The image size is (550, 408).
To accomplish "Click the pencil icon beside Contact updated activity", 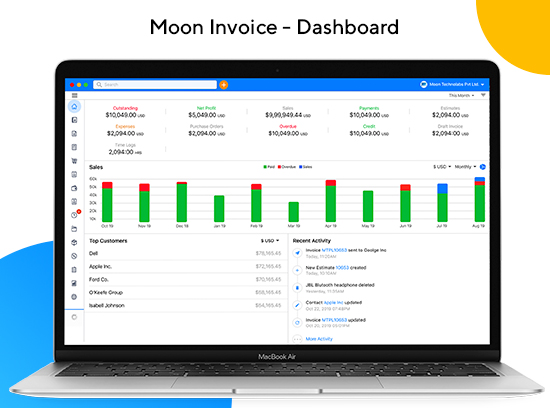I will [x=297, y=305].
